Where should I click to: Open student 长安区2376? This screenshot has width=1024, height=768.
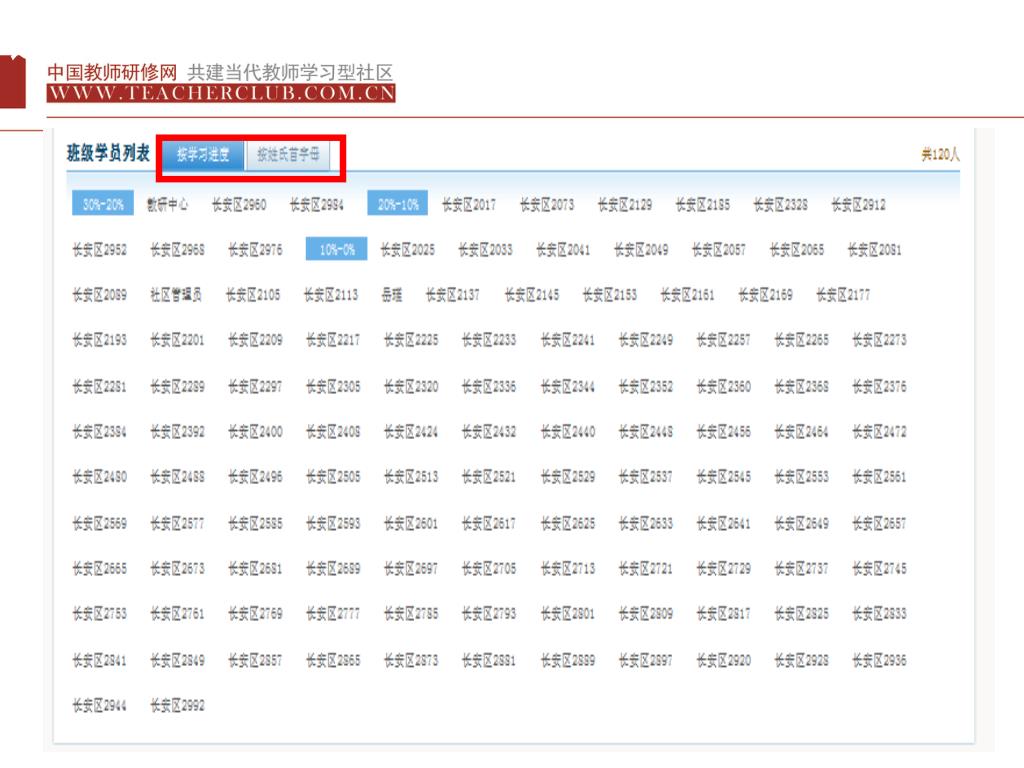coord(879,387)
